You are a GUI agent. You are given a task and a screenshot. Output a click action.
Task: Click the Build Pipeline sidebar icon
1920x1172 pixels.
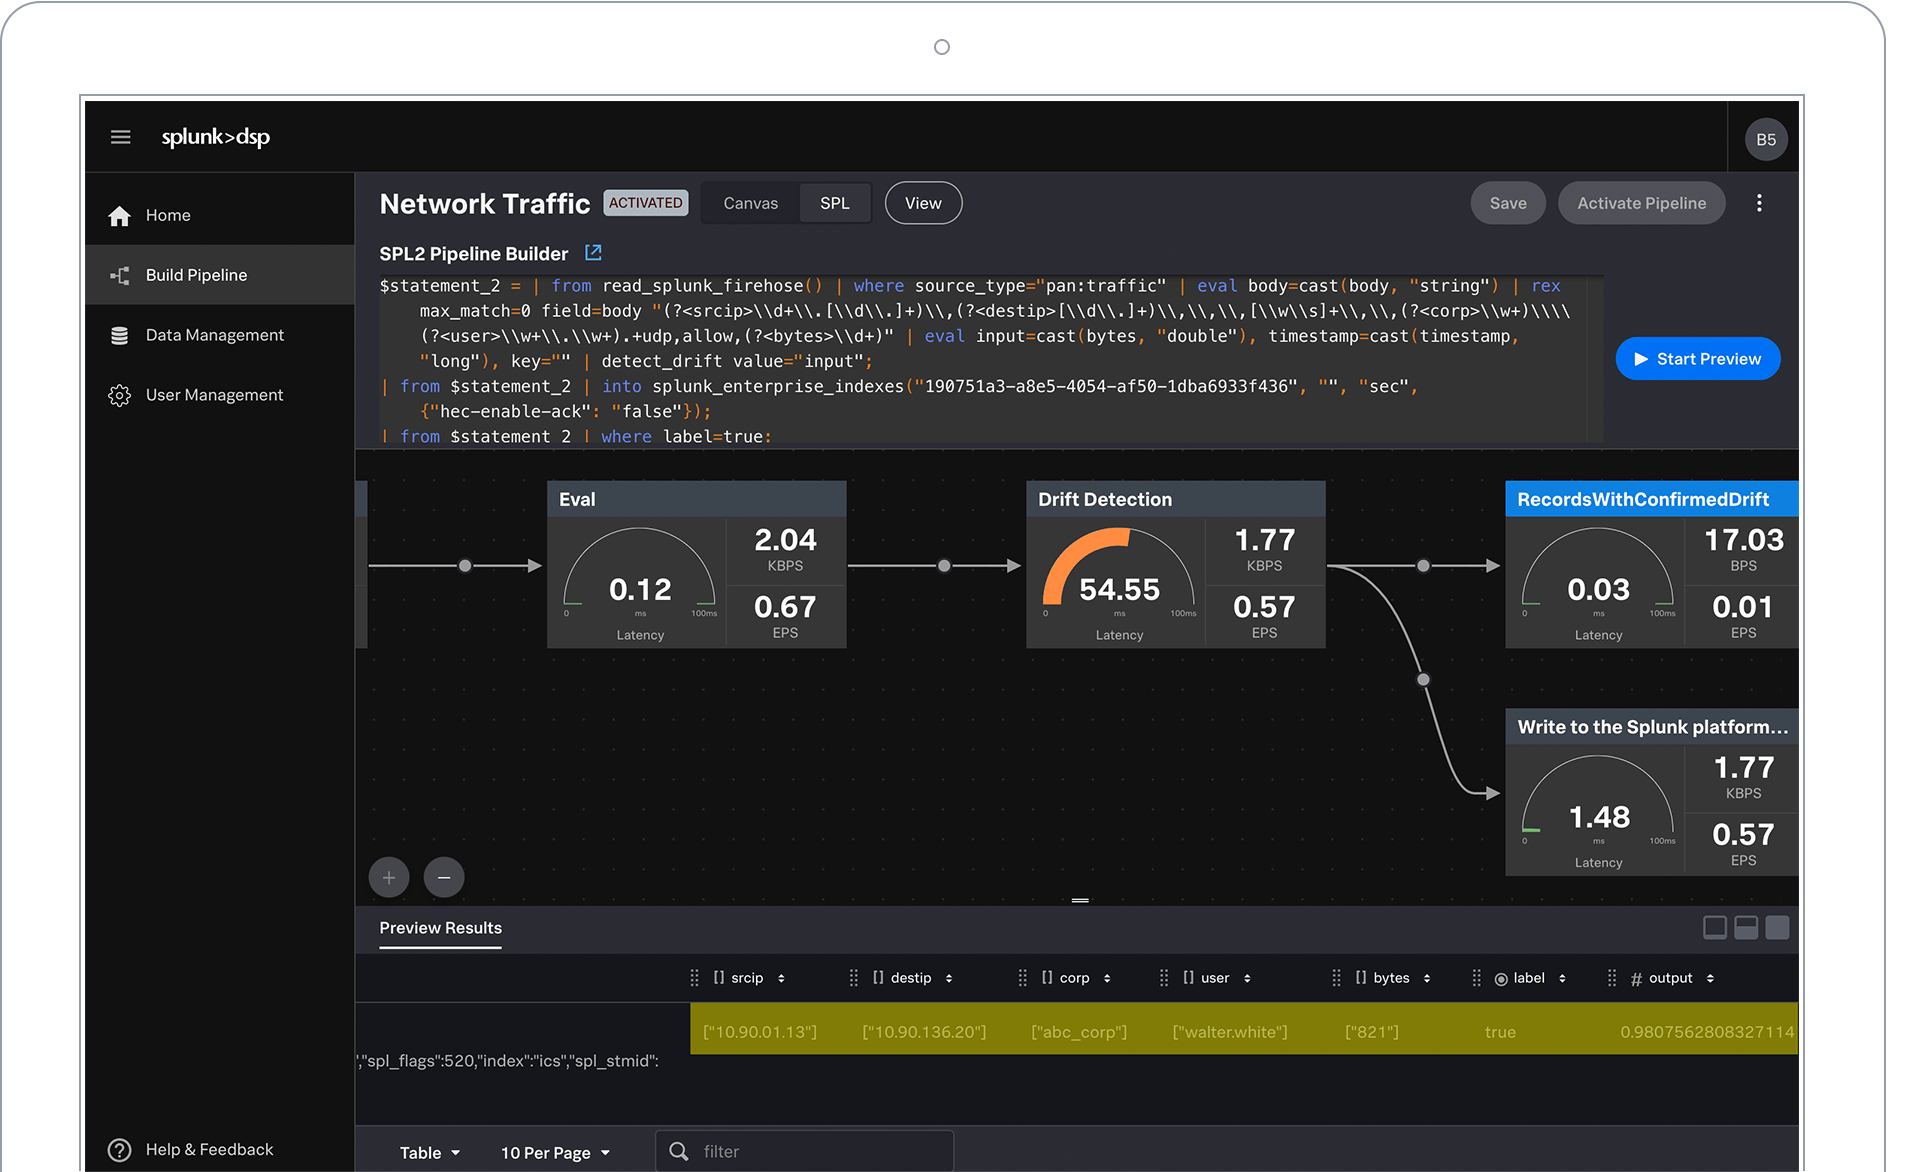(120, 275)
